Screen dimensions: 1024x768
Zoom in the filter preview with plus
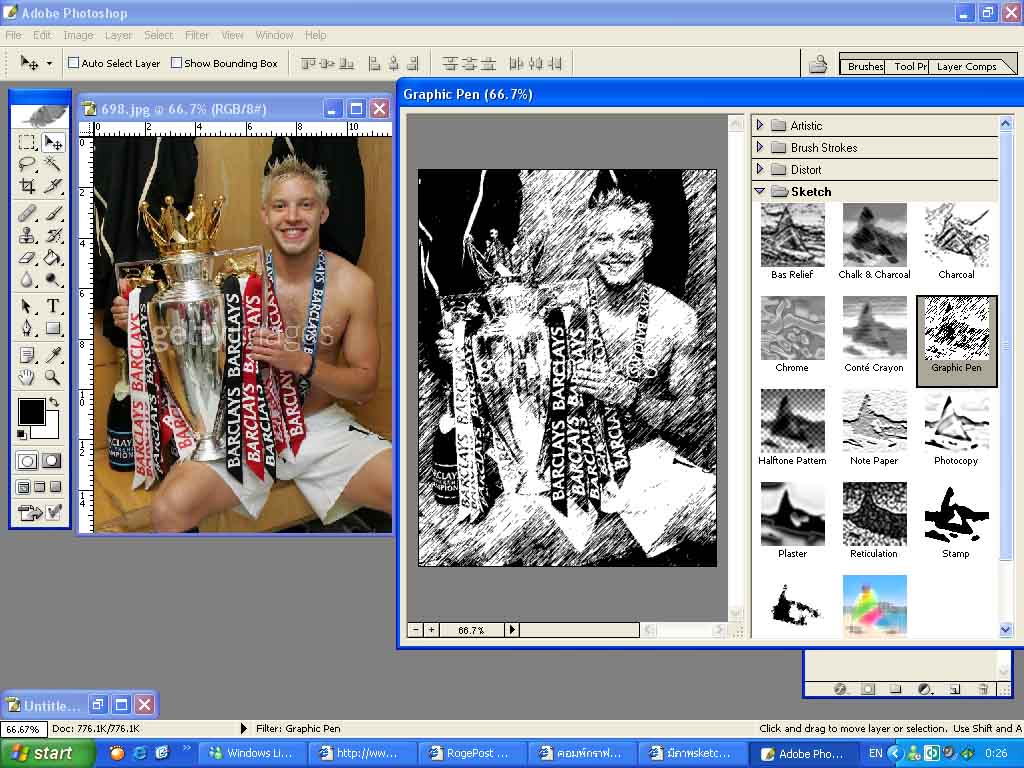tap(431, 630)
